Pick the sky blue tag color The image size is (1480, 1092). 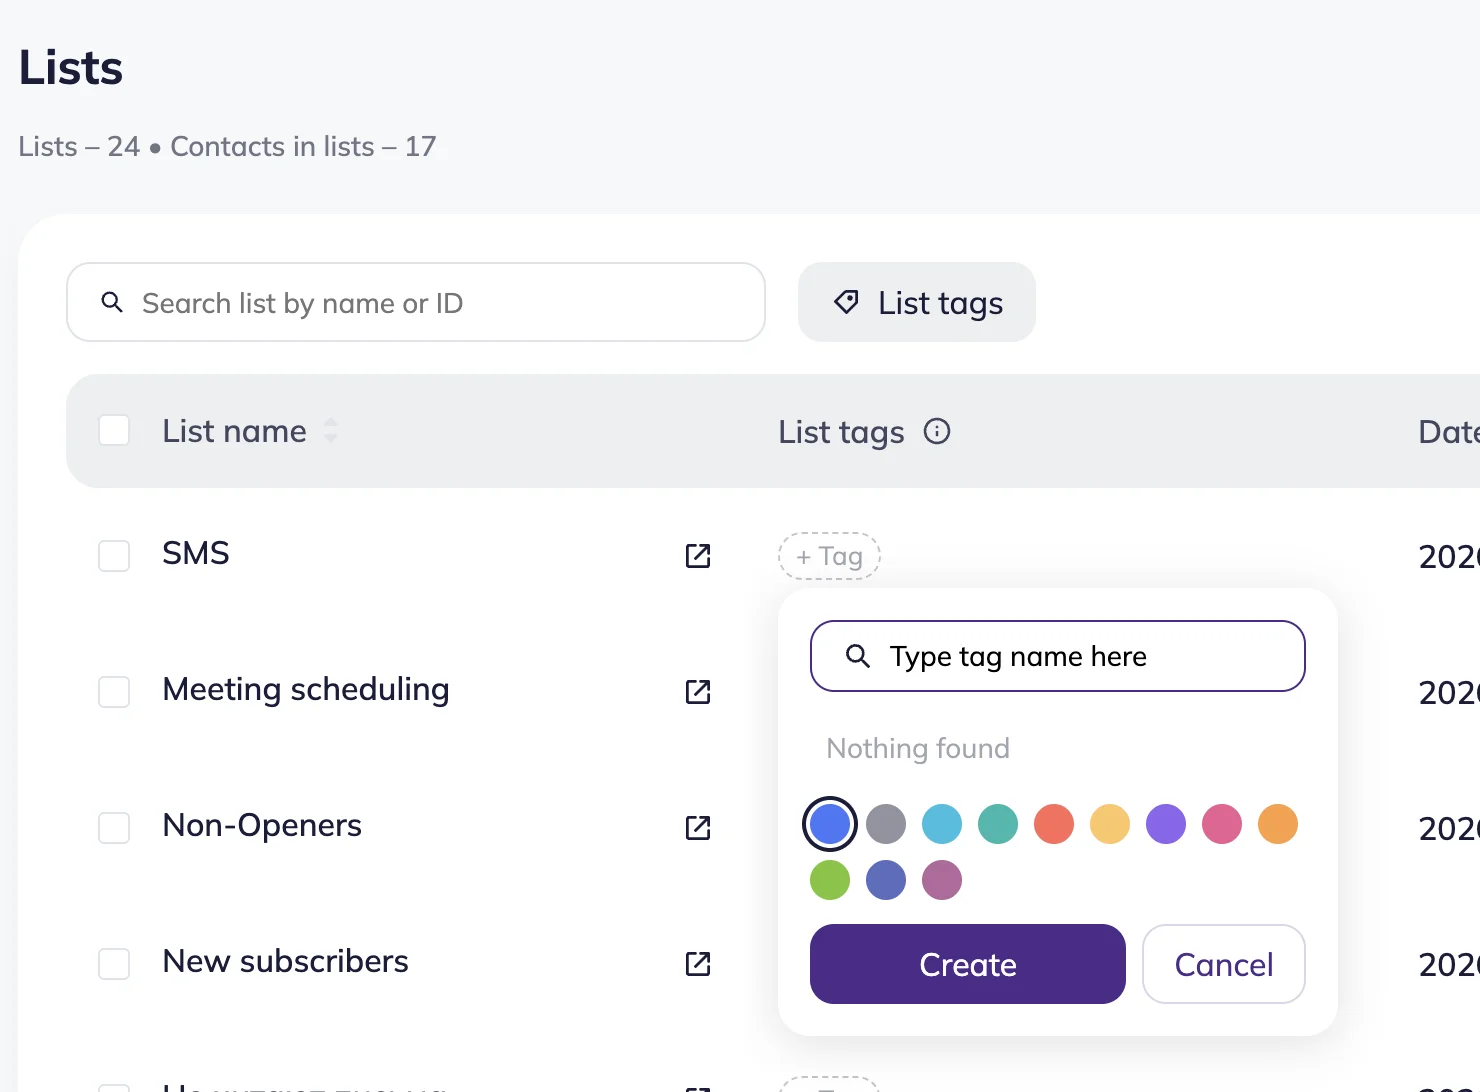point(942,824)
